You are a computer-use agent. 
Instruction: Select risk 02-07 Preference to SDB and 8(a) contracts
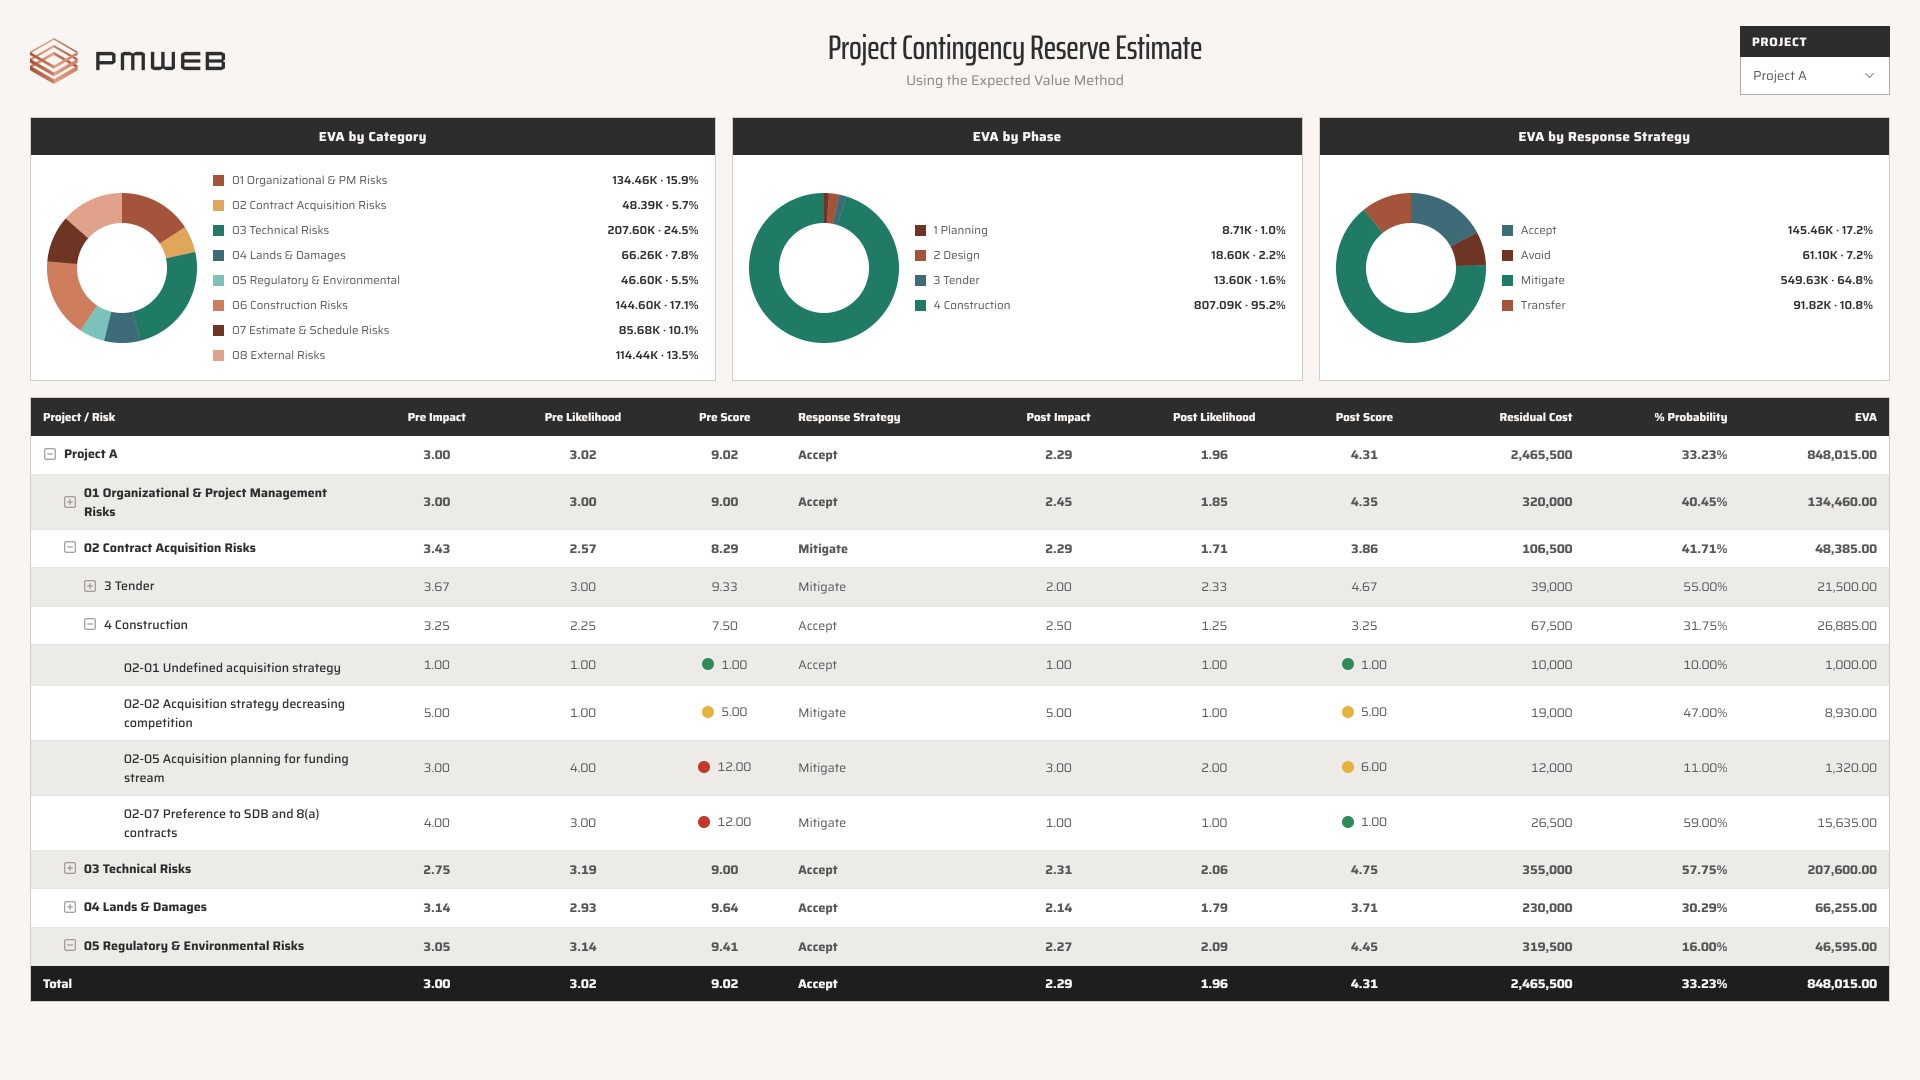[x=221, y=824]
